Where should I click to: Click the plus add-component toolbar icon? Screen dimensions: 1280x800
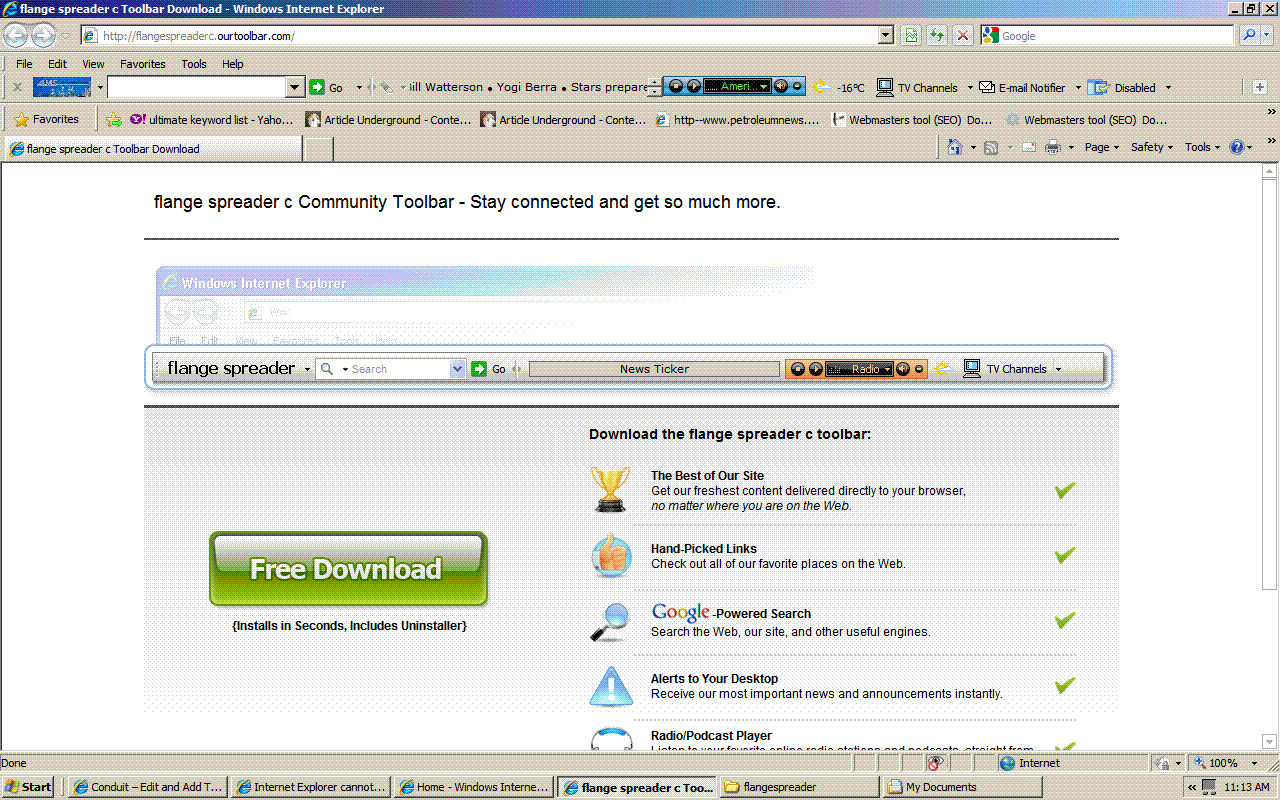[x=1259, y=87]
